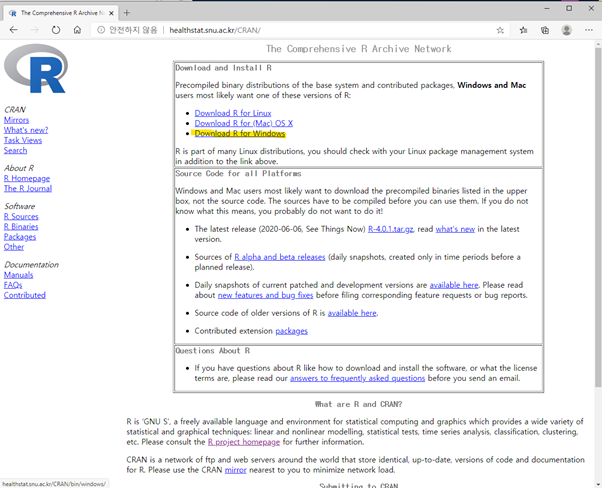The height and width of the screenshot is (488, 606).
Task: Open The R Journal link
Action: click(28, 189)
